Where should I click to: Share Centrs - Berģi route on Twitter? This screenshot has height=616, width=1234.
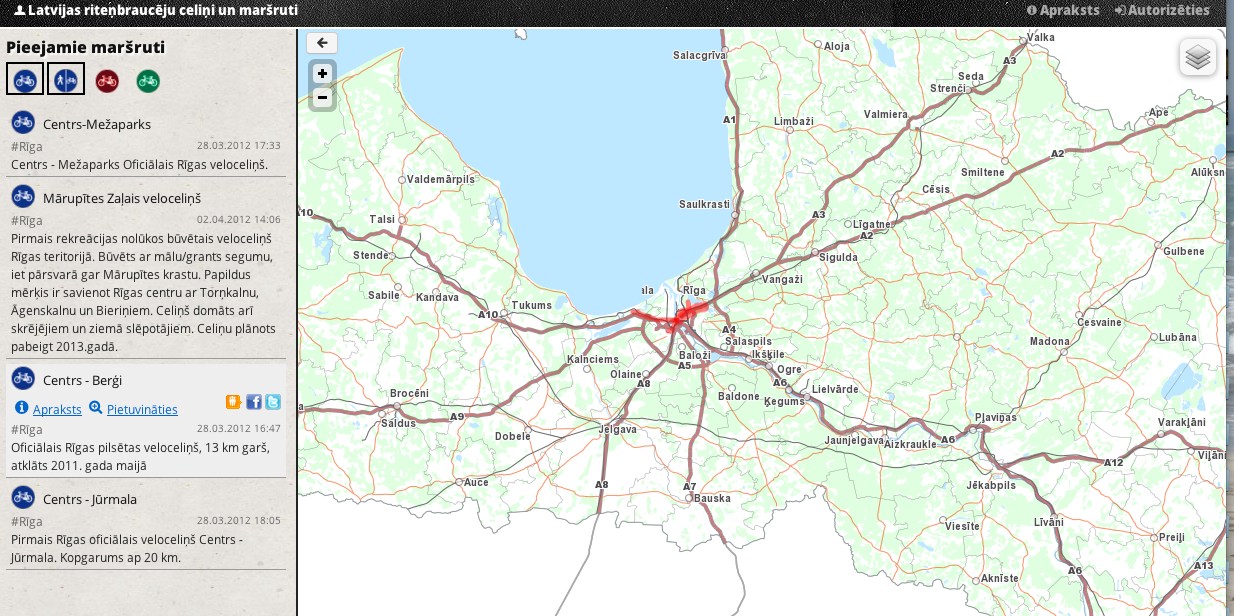coord(273,402)
